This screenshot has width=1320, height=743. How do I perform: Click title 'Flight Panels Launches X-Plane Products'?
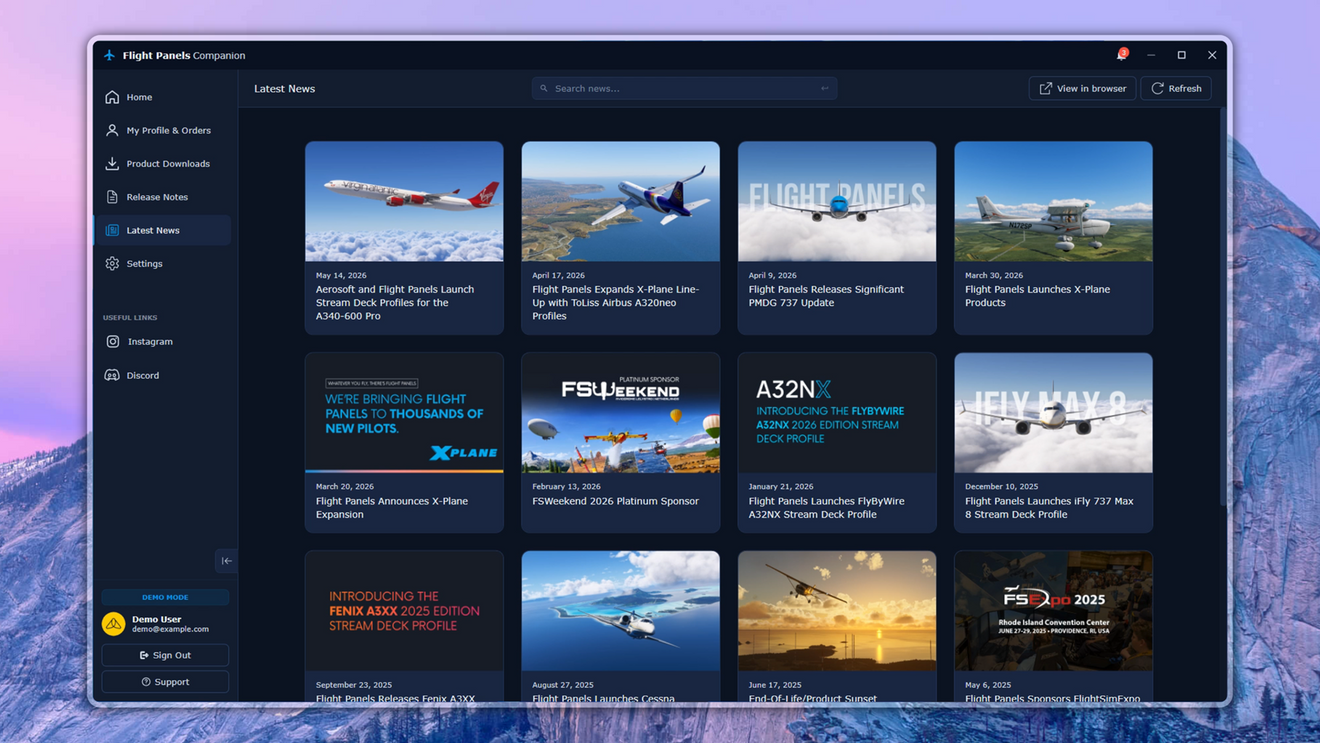pyautogui.click(x=1037, y=296)
